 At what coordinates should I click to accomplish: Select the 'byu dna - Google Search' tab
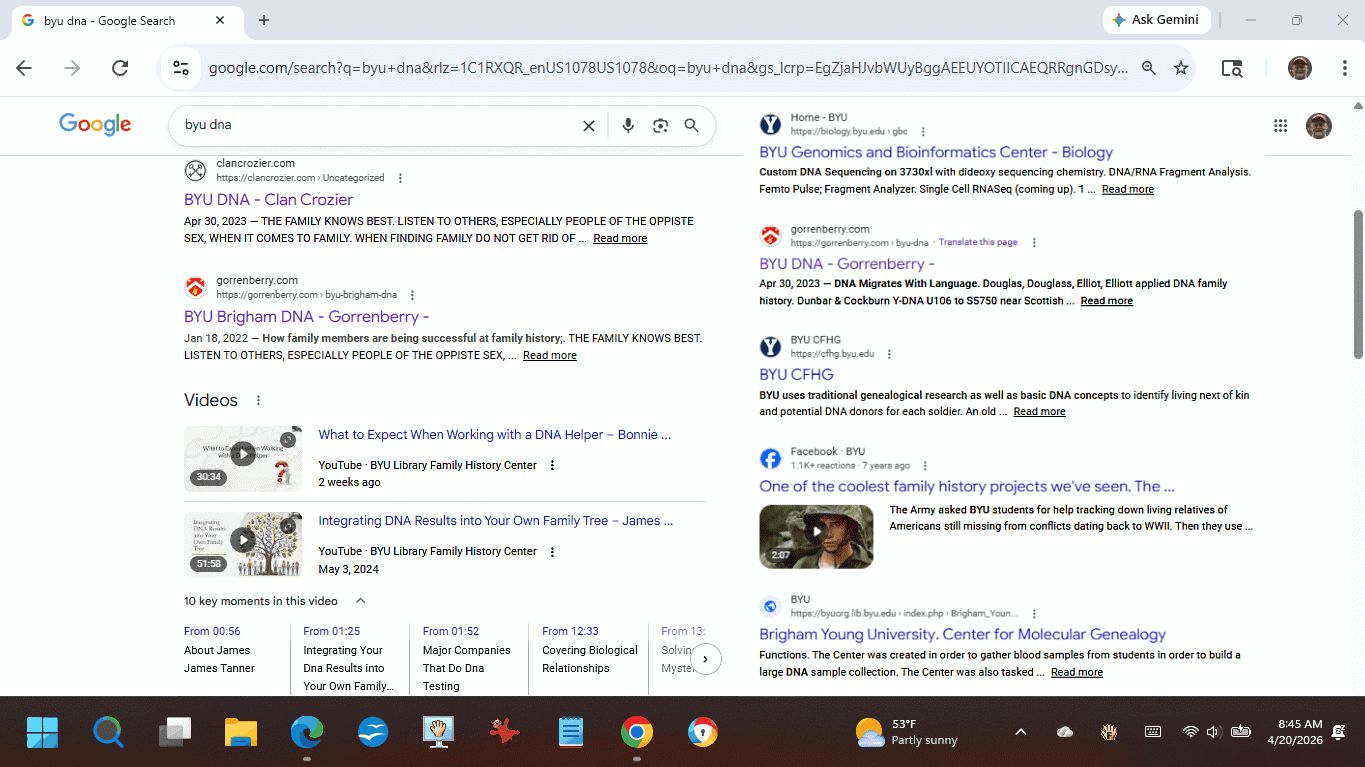click(x=110, y=20)
